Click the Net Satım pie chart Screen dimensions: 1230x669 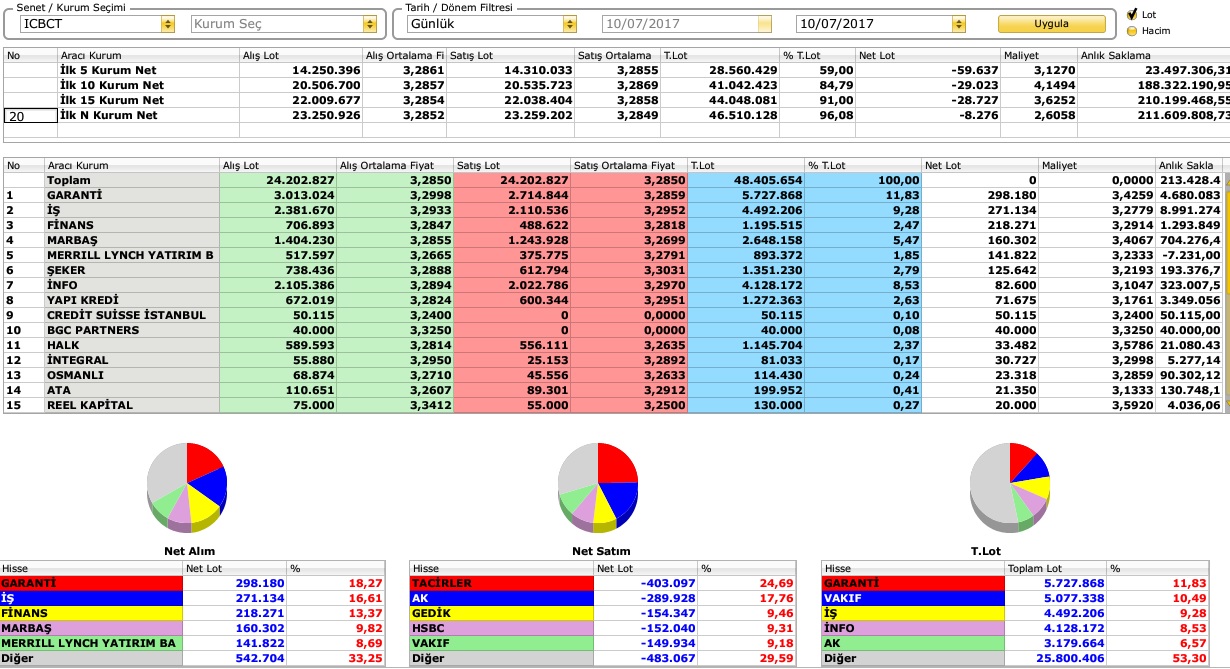[598, 487]
